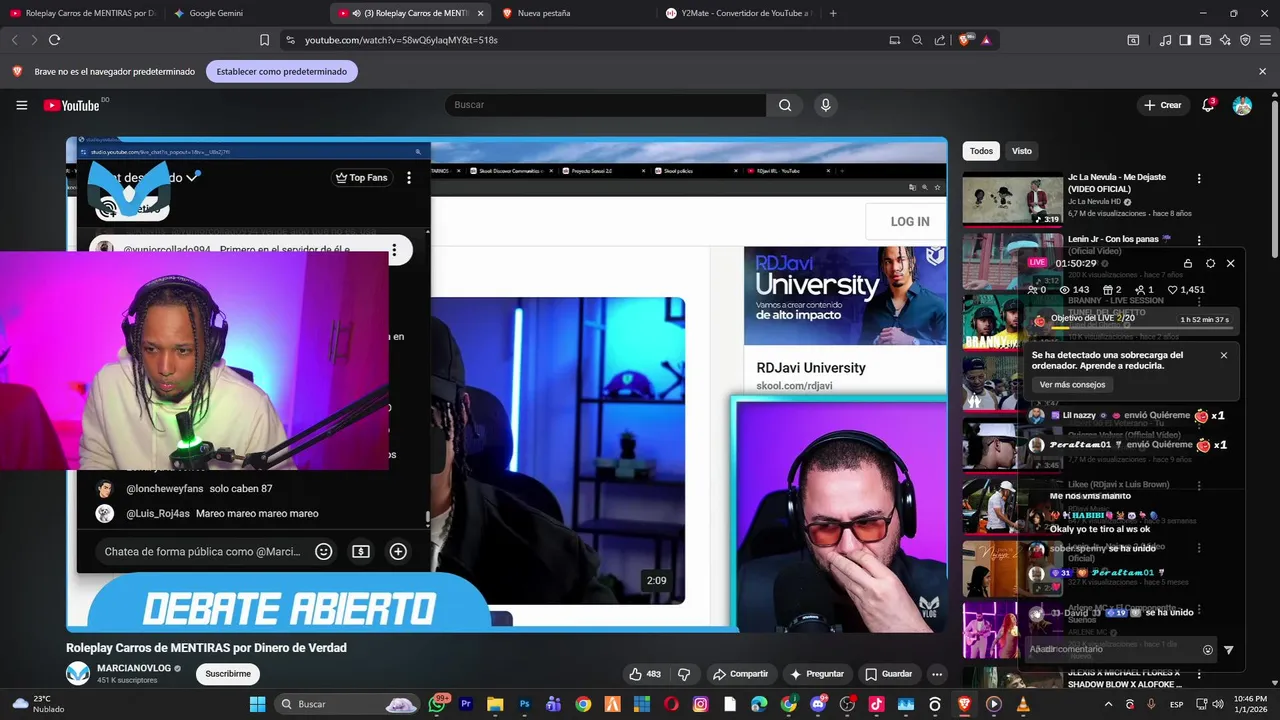
Task: Click in the YouTube Buscar search field
Action: pyautogui.click(x=605, y=105)
